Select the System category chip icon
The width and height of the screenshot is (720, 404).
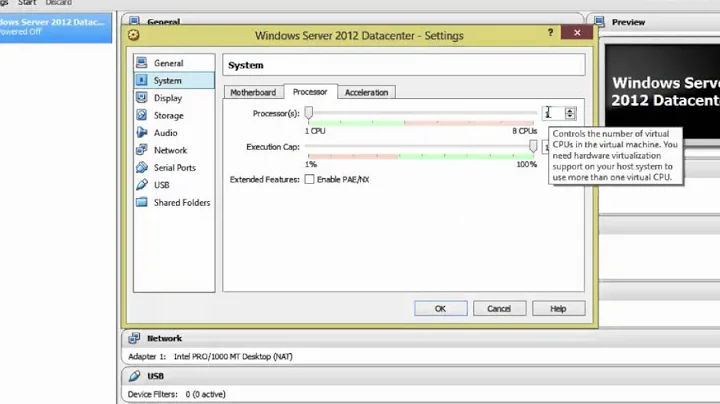[x=142, y=80]
